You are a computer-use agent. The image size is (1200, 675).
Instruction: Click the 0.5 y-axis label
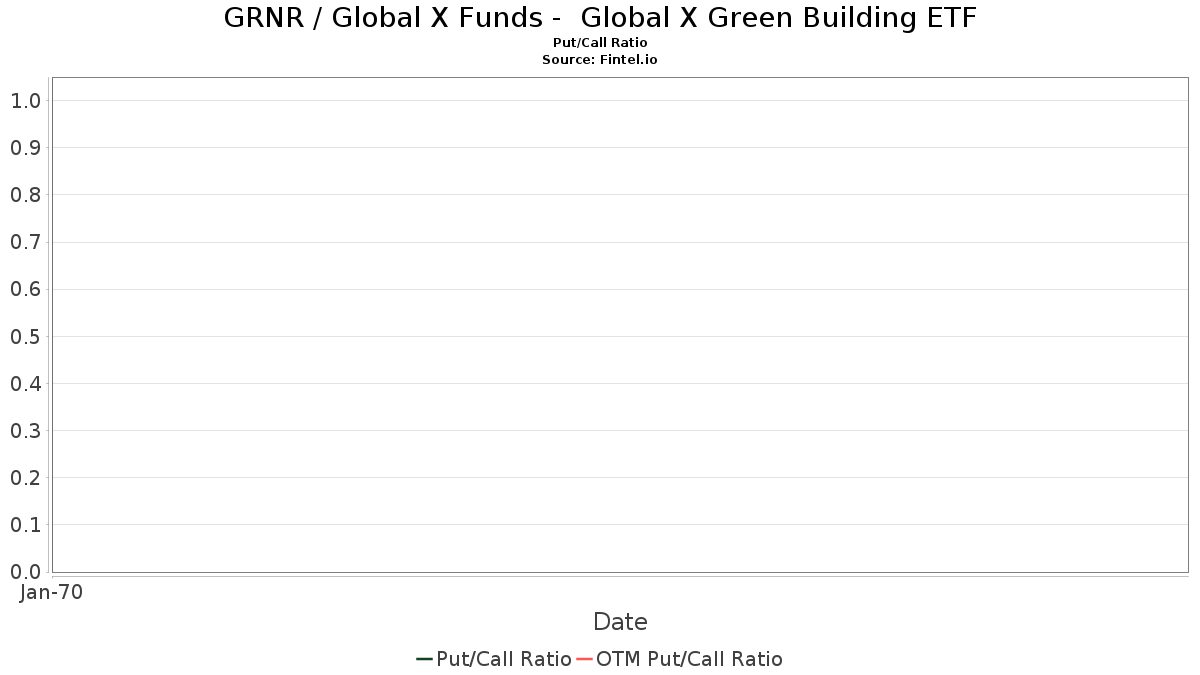point(25,336)
